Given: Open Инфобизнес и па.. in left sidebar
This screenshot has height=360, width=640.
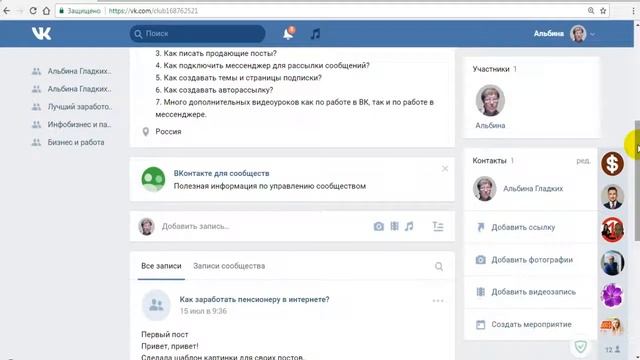Looking at the screenshot, I should (80, 124).
